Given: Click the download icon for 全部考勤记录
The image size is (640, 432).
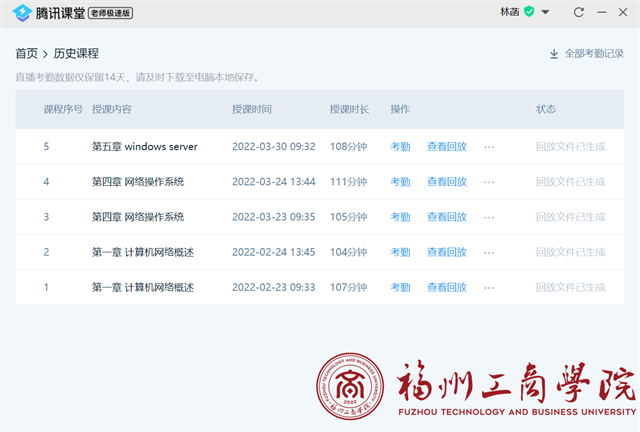Looking at the screenshot, I should [554, 54].
